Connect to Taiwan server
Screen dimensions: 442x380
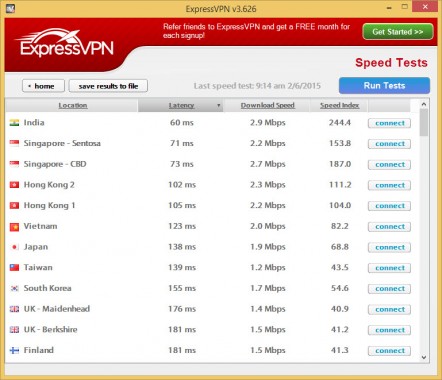389,268
